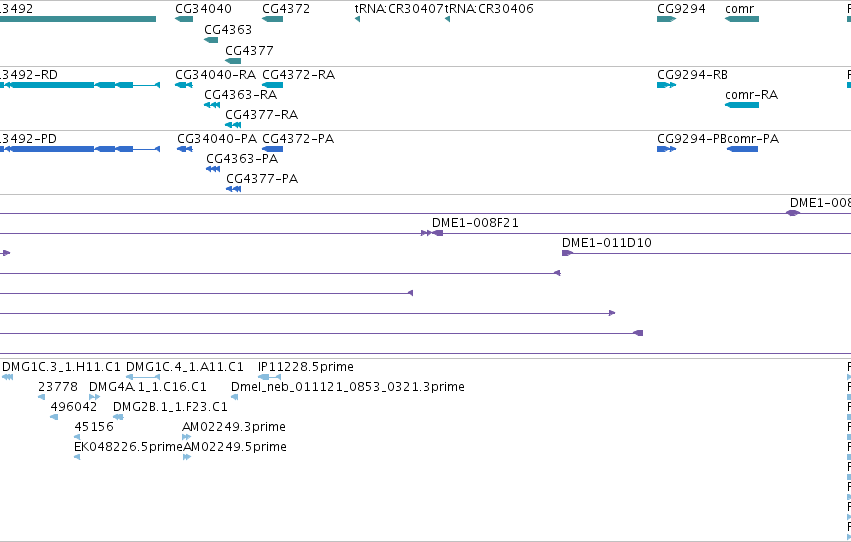Select the DMG2B.1_1.F23.C1 EST label
851x542 pixels.
pos(170,407)
